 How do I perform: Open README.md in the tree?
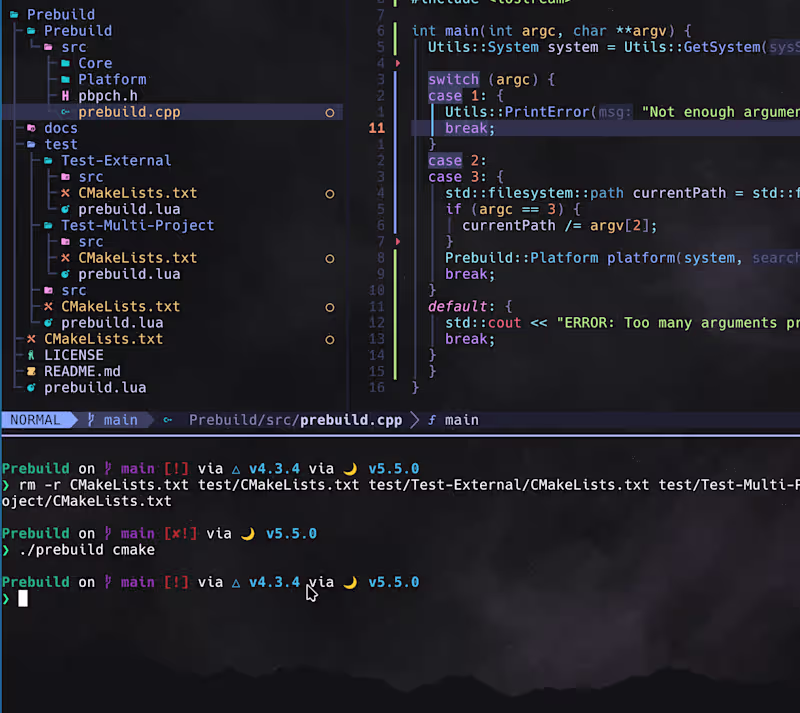(x=82, y=372)
